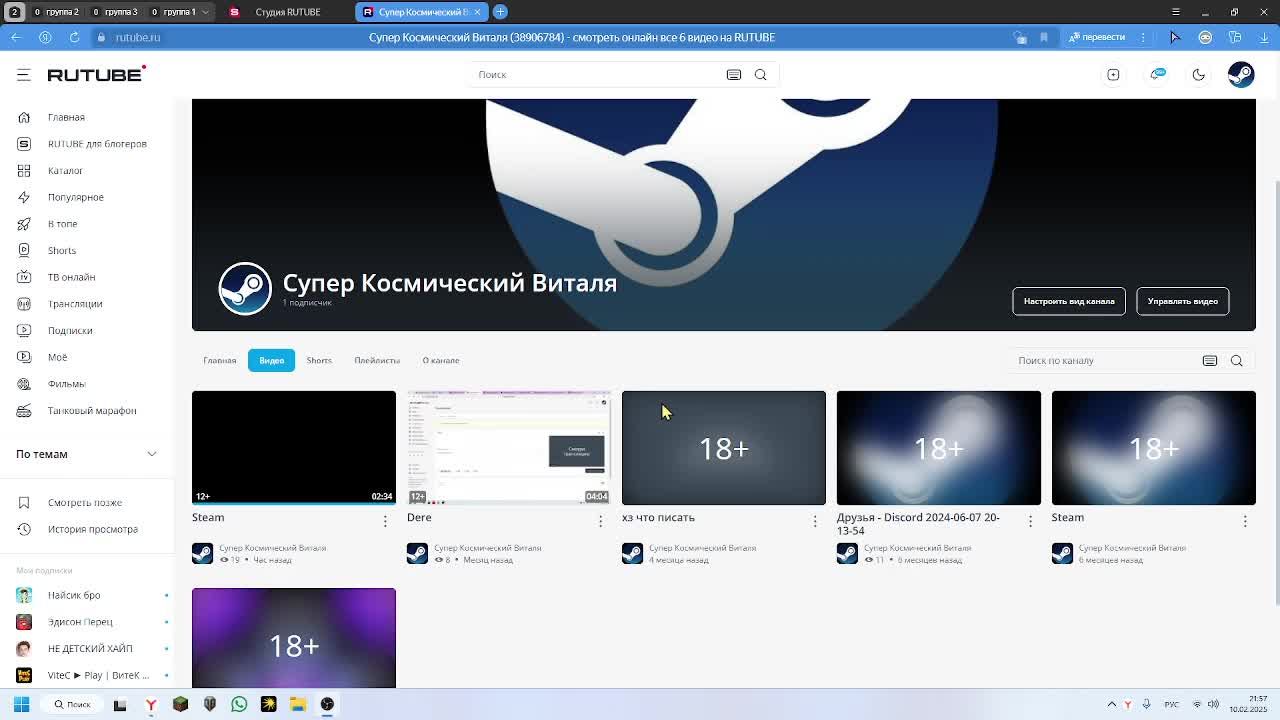Toggle dark theme moon icon
The image size is (1280, 720).
[1198, 75]
